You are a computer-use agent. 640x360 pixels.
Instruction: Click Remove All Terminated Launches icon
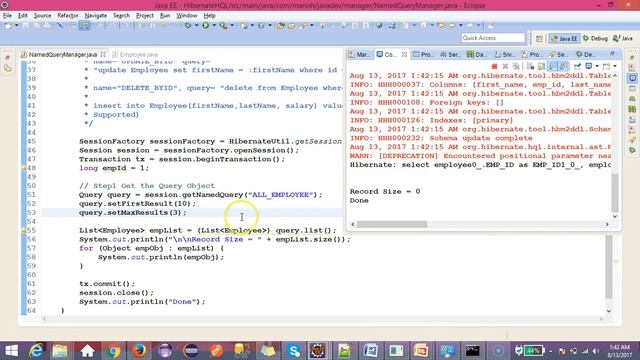coord(516,66)
